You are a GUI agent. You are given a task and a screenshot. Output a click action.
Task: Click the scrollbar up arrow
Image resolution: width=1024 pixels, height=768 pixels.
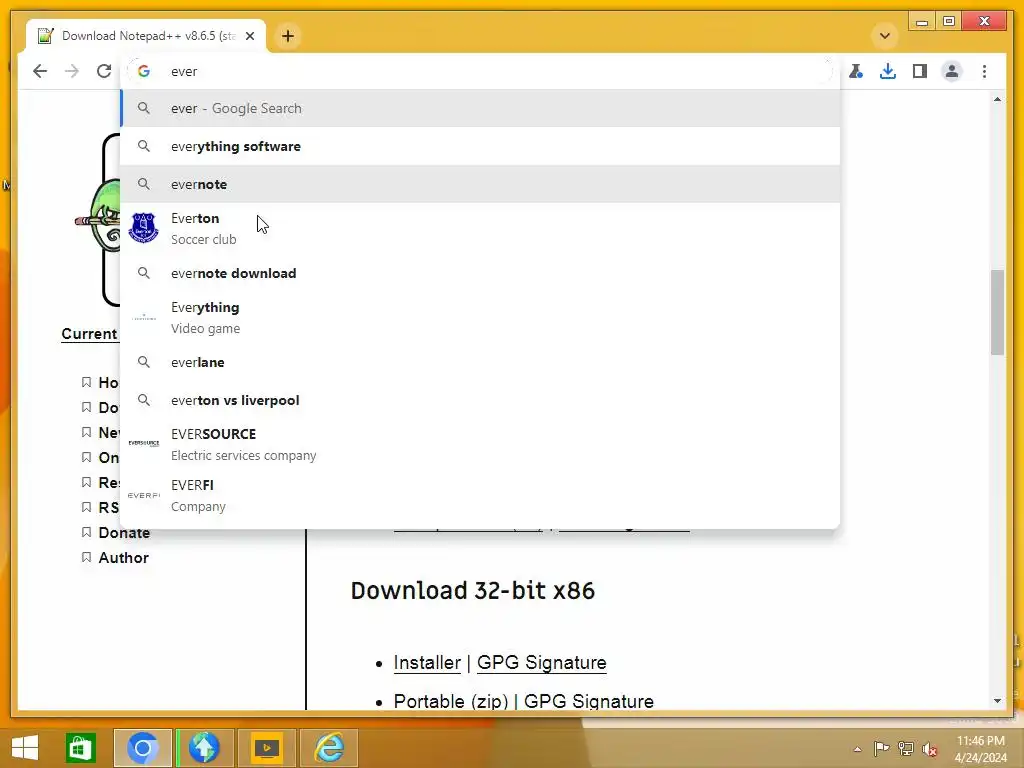pyautogui.click(x=997, y=99)
